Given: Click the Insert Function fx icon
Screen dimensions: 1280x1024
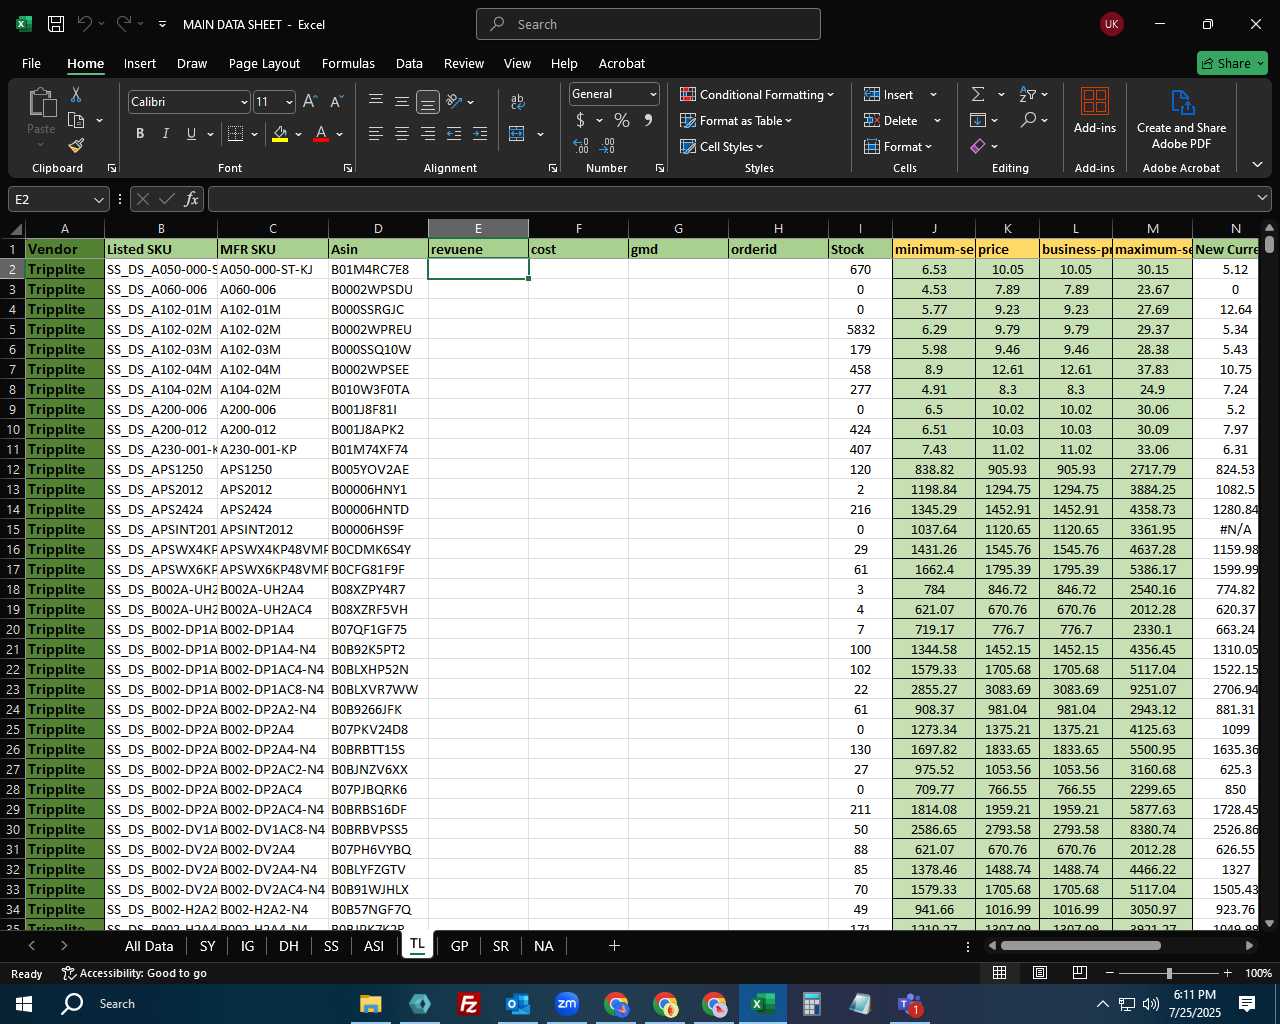Looking at the screenshot, I should (x=192, y=199).
